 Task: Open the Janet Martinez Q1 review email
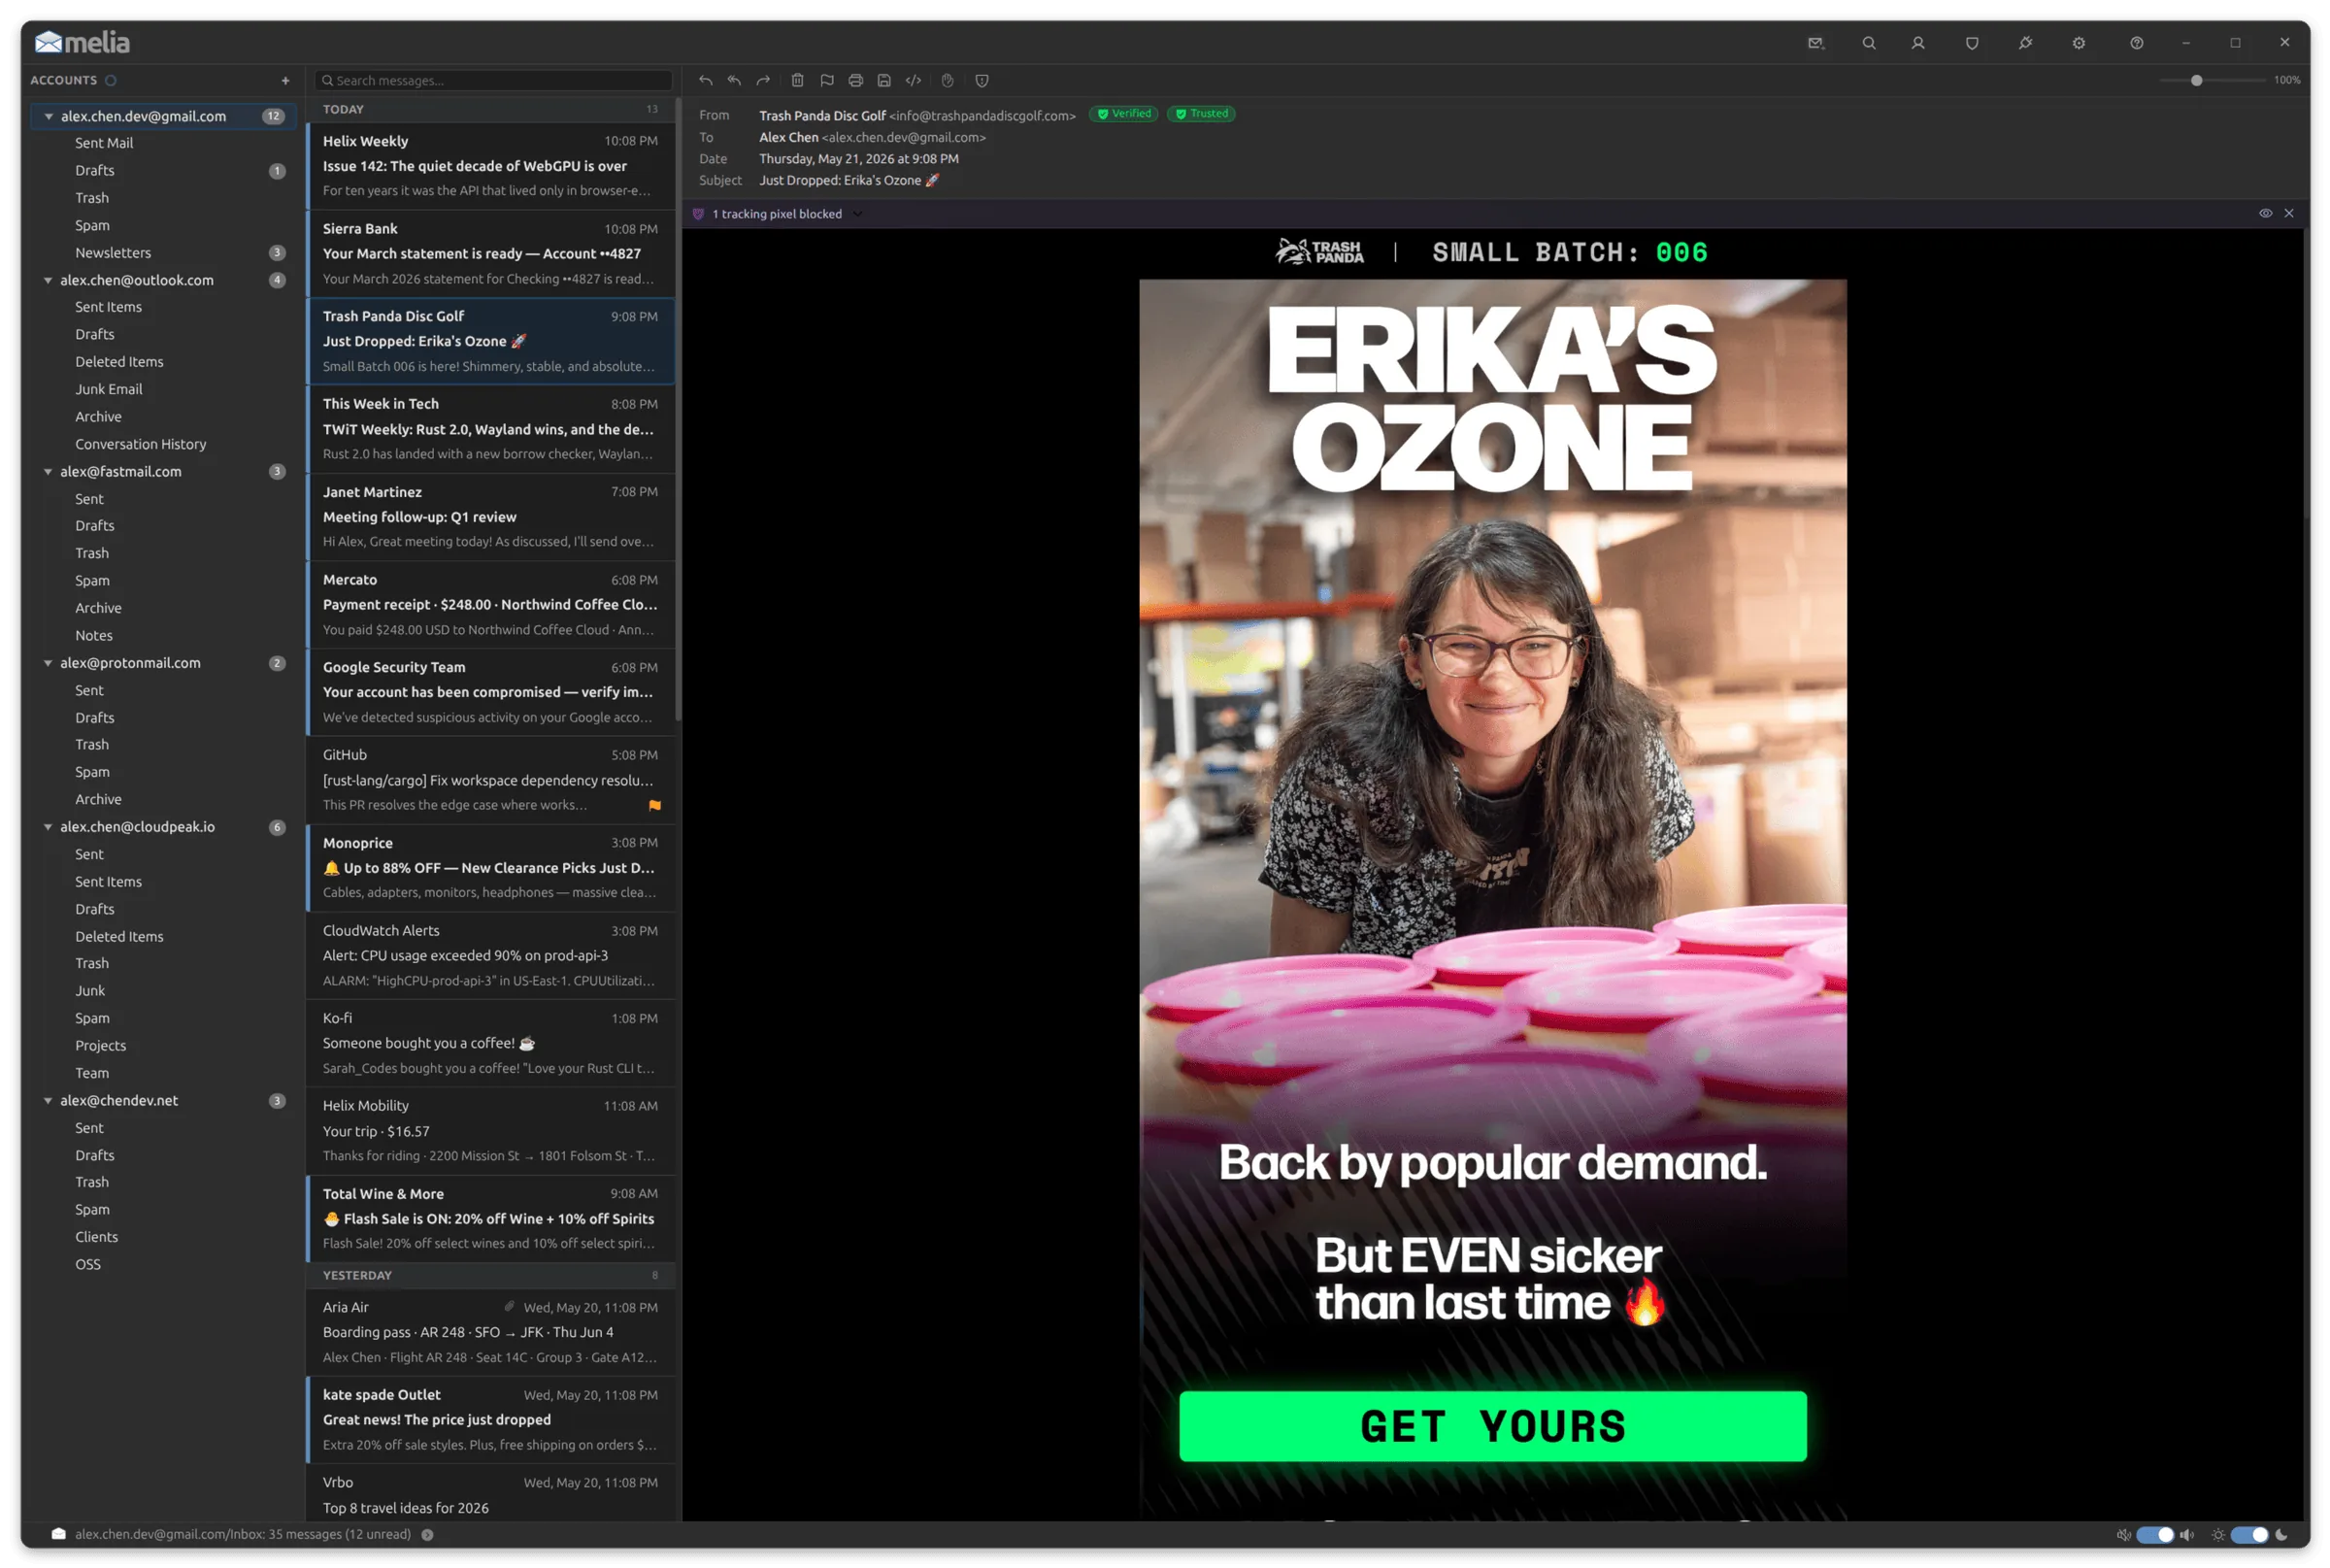tap(490, 517)
